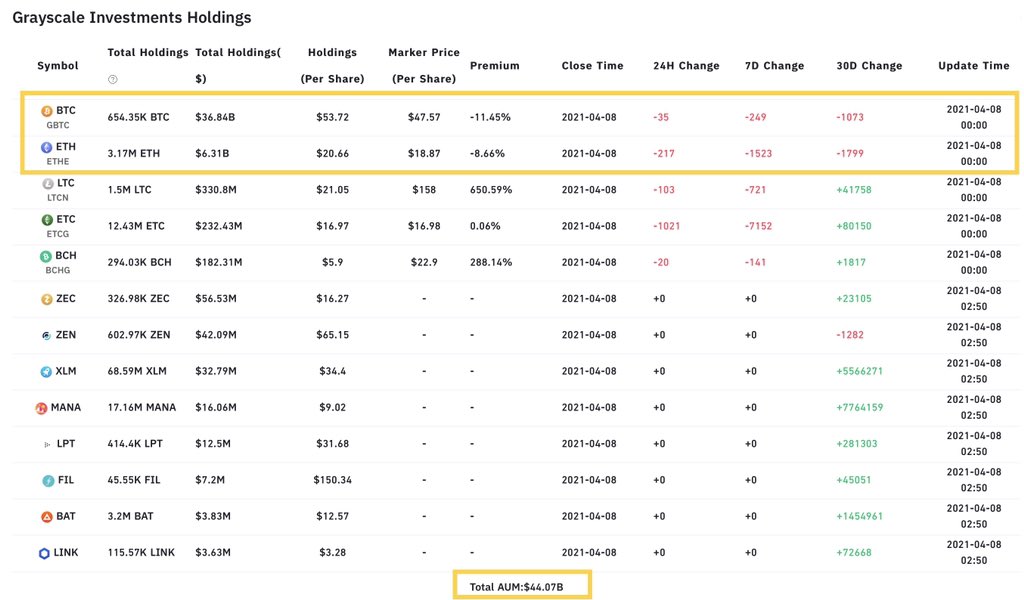This screenshot has width=1024, height=600.
Task: Click the 17.16M MANA holdings cell
Action: [x=142, y=407]
